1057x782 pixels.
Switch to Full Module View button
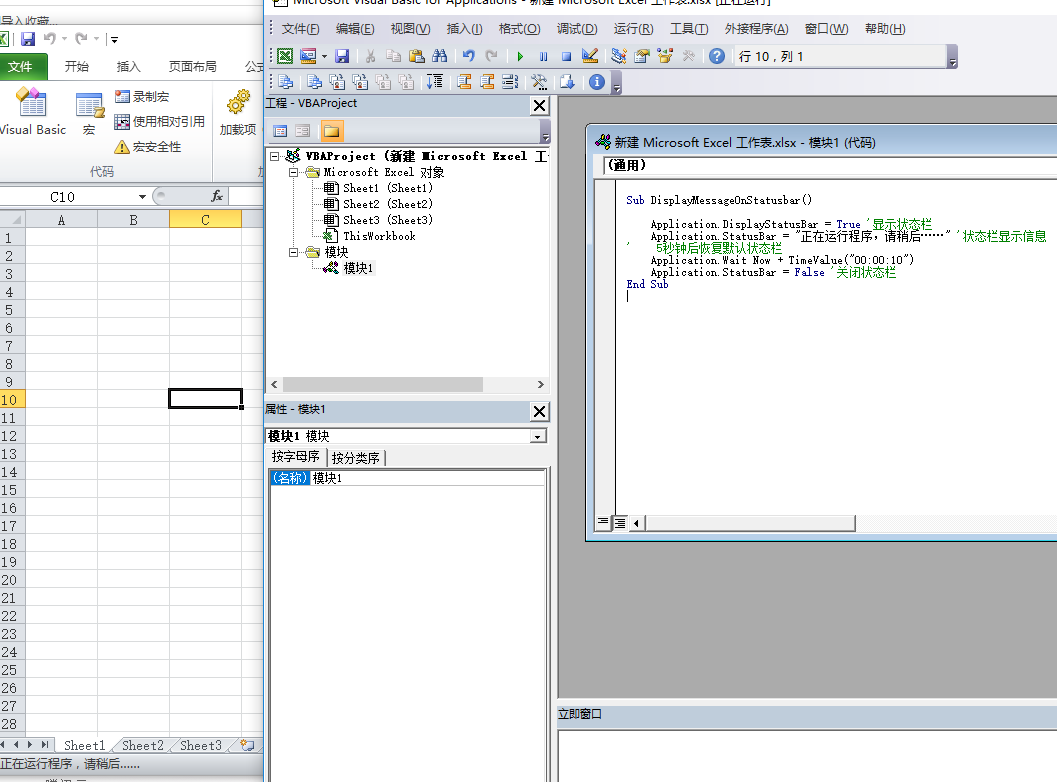[620, 522]
